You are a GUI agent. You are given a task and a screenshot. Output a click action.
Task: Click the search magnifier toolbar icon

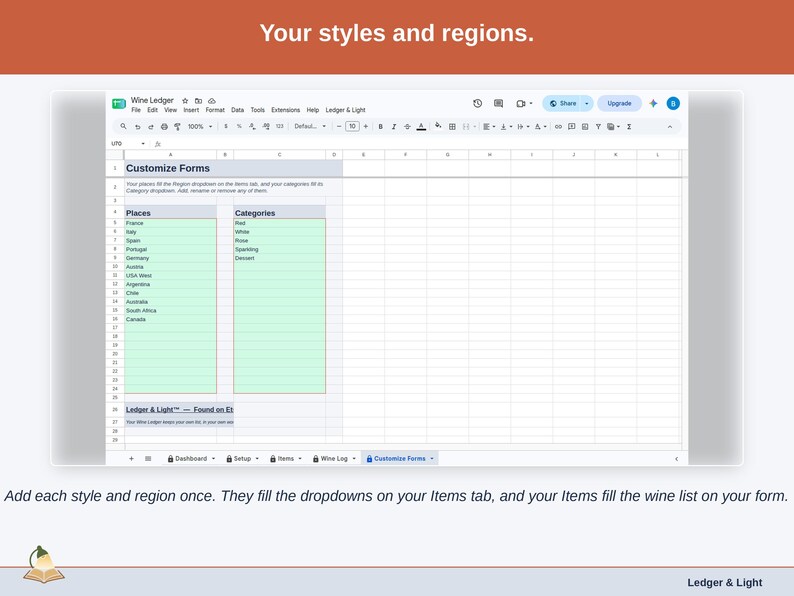tap(123, 126)
